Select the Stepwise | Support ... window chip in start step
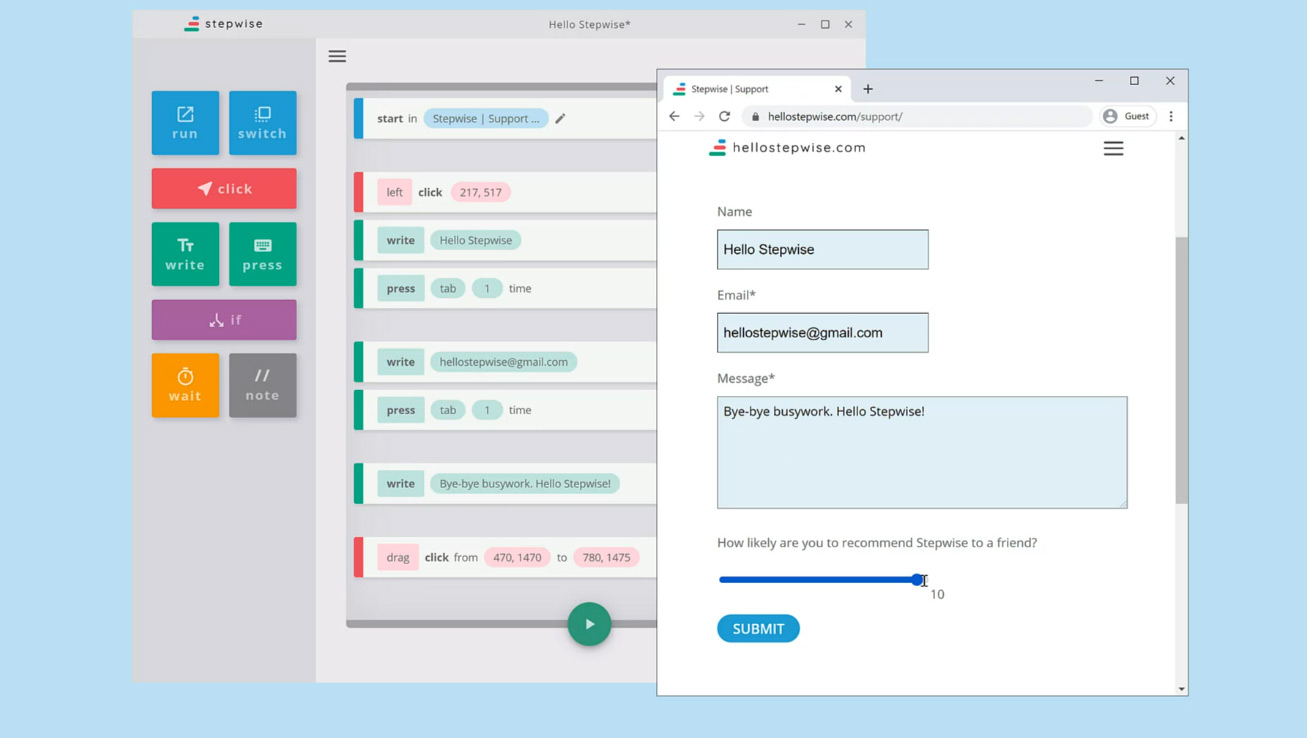 486,118
